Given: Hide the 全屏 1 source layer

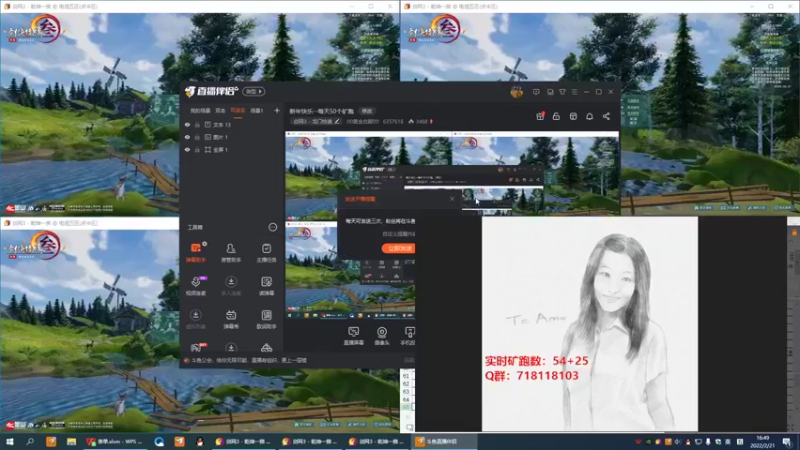Looking at the screenshot, I should click(x=187, y=149).
